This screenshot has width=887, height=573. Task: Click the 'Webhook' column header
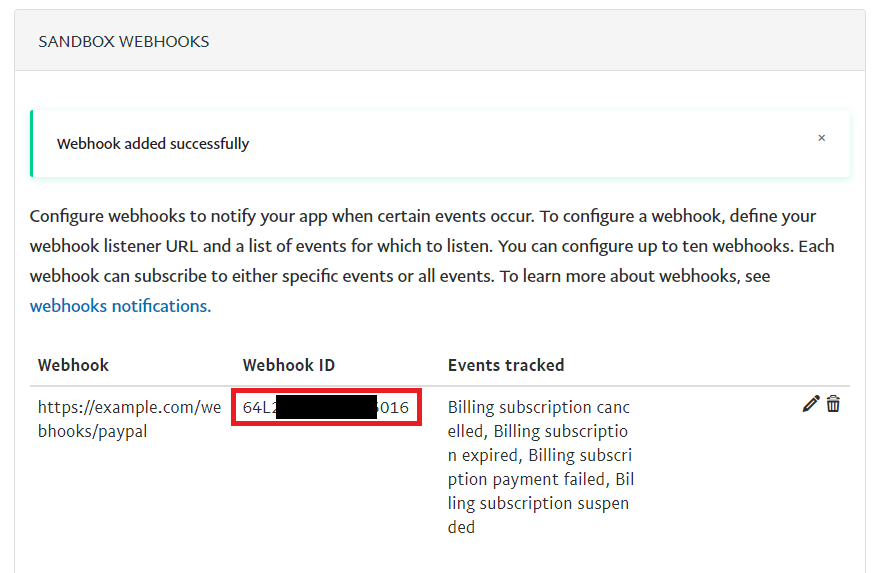coord(74,365)
